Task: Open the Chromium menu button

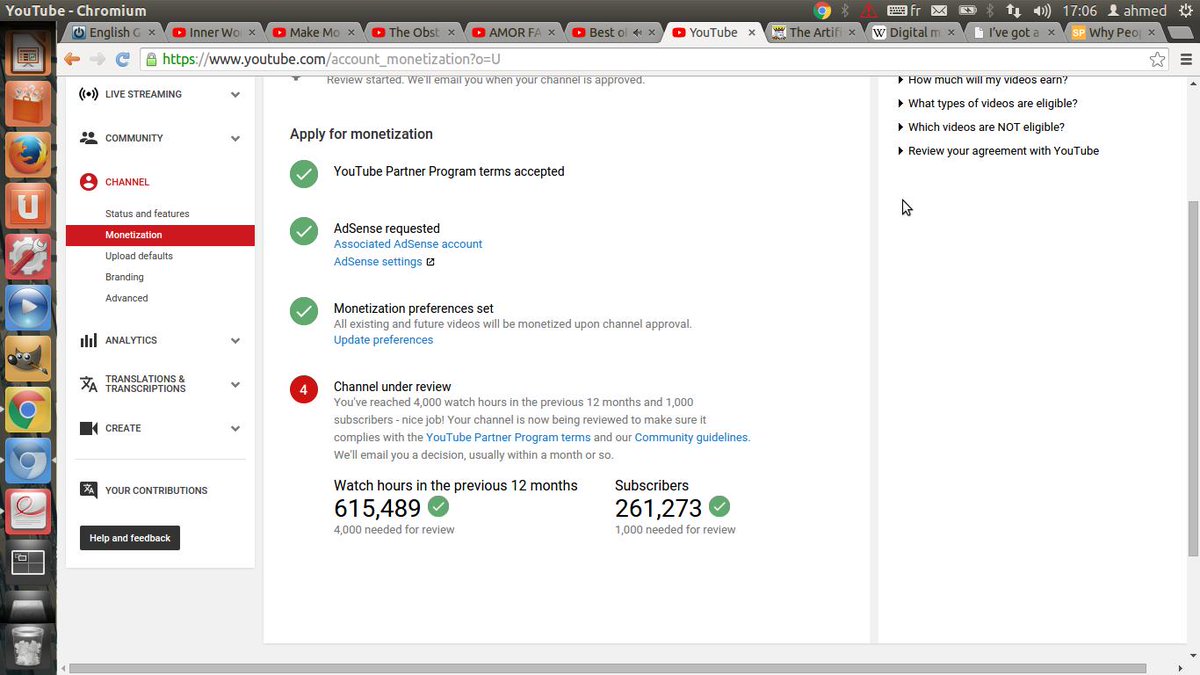Action: tap(1186, 60)
